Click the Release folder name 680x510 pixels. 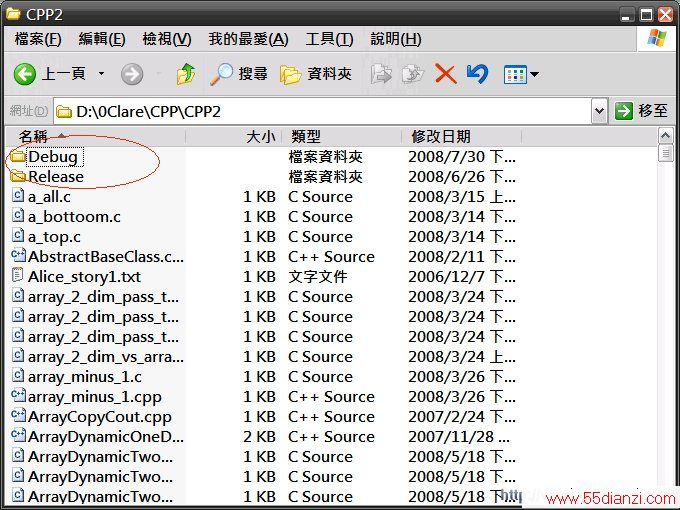(56, 177)
